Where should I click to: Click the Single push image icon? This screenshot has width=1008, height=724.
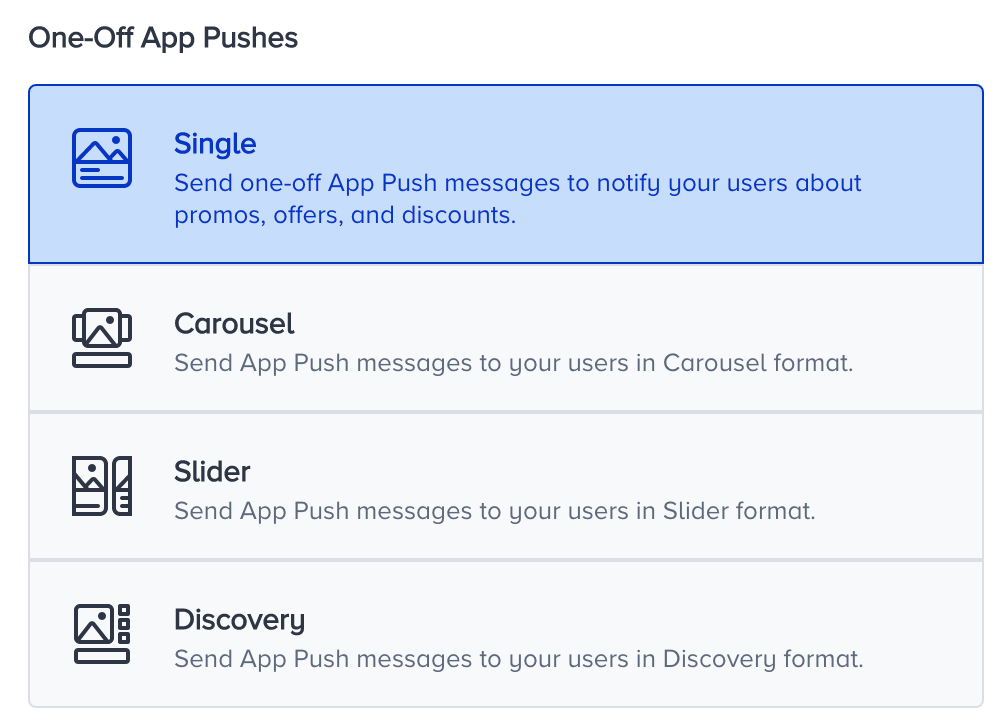(100, 157)
